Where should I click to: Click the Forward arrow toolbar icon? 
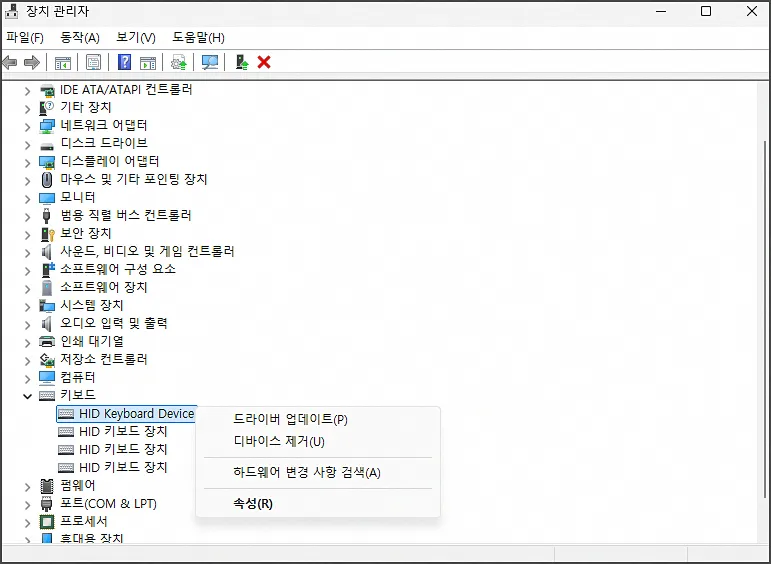pyautogui.click(x=32, y=62)
